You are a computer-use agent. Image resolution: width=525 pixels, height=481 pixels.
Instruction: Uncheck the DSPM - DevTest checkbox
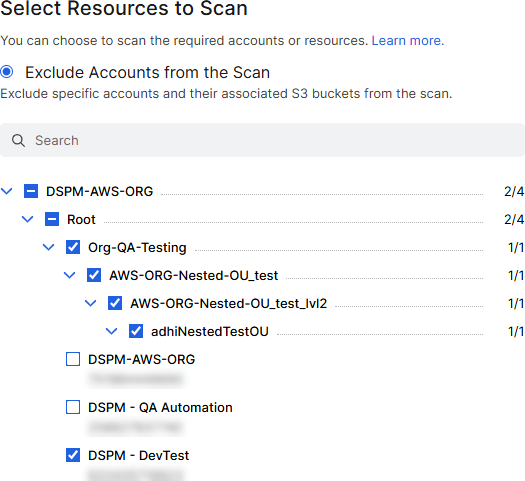click(x=73, y=455)
